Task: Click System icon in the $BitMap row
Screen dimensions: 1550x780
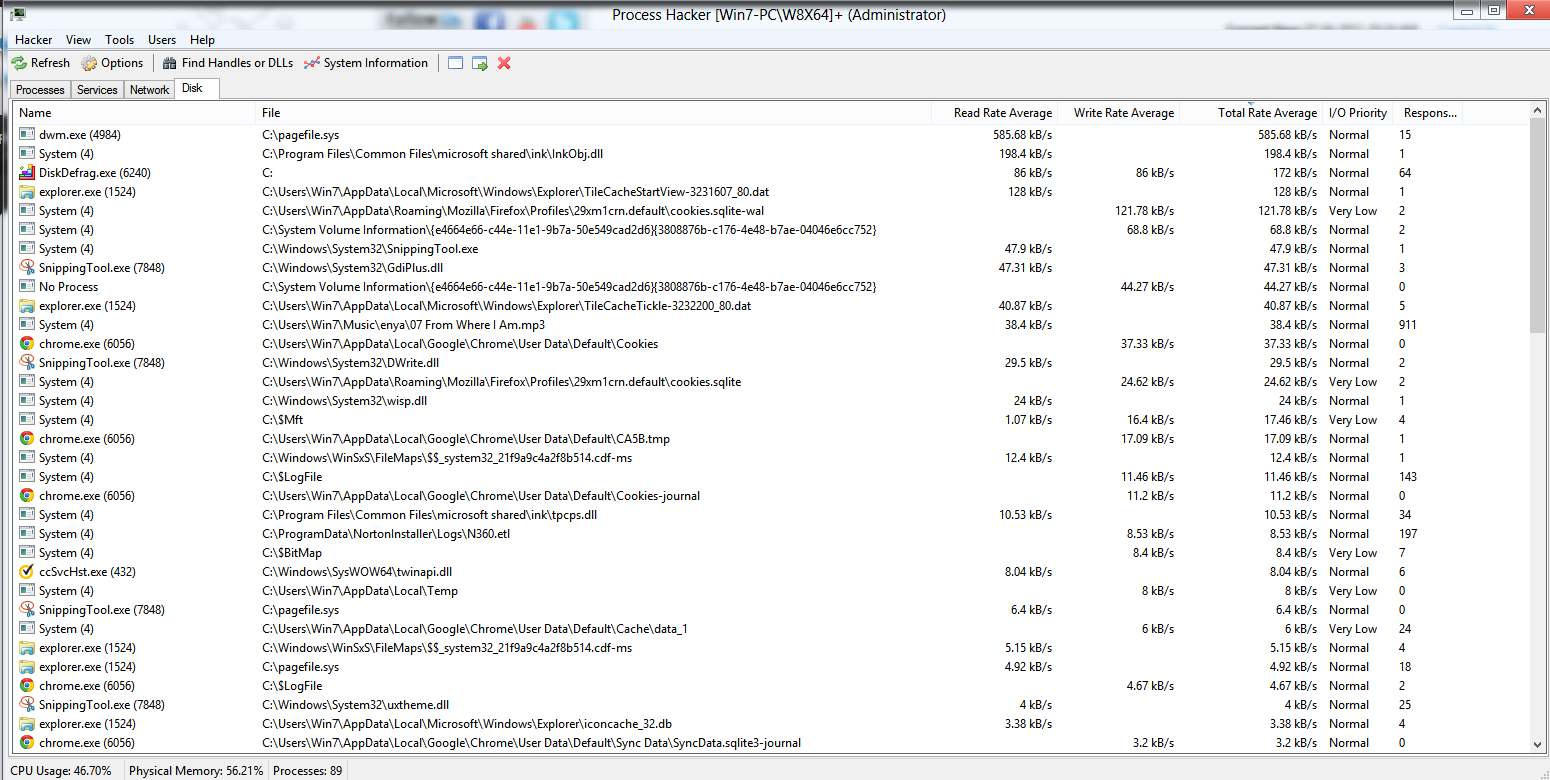Action: (x=27, y=553)
